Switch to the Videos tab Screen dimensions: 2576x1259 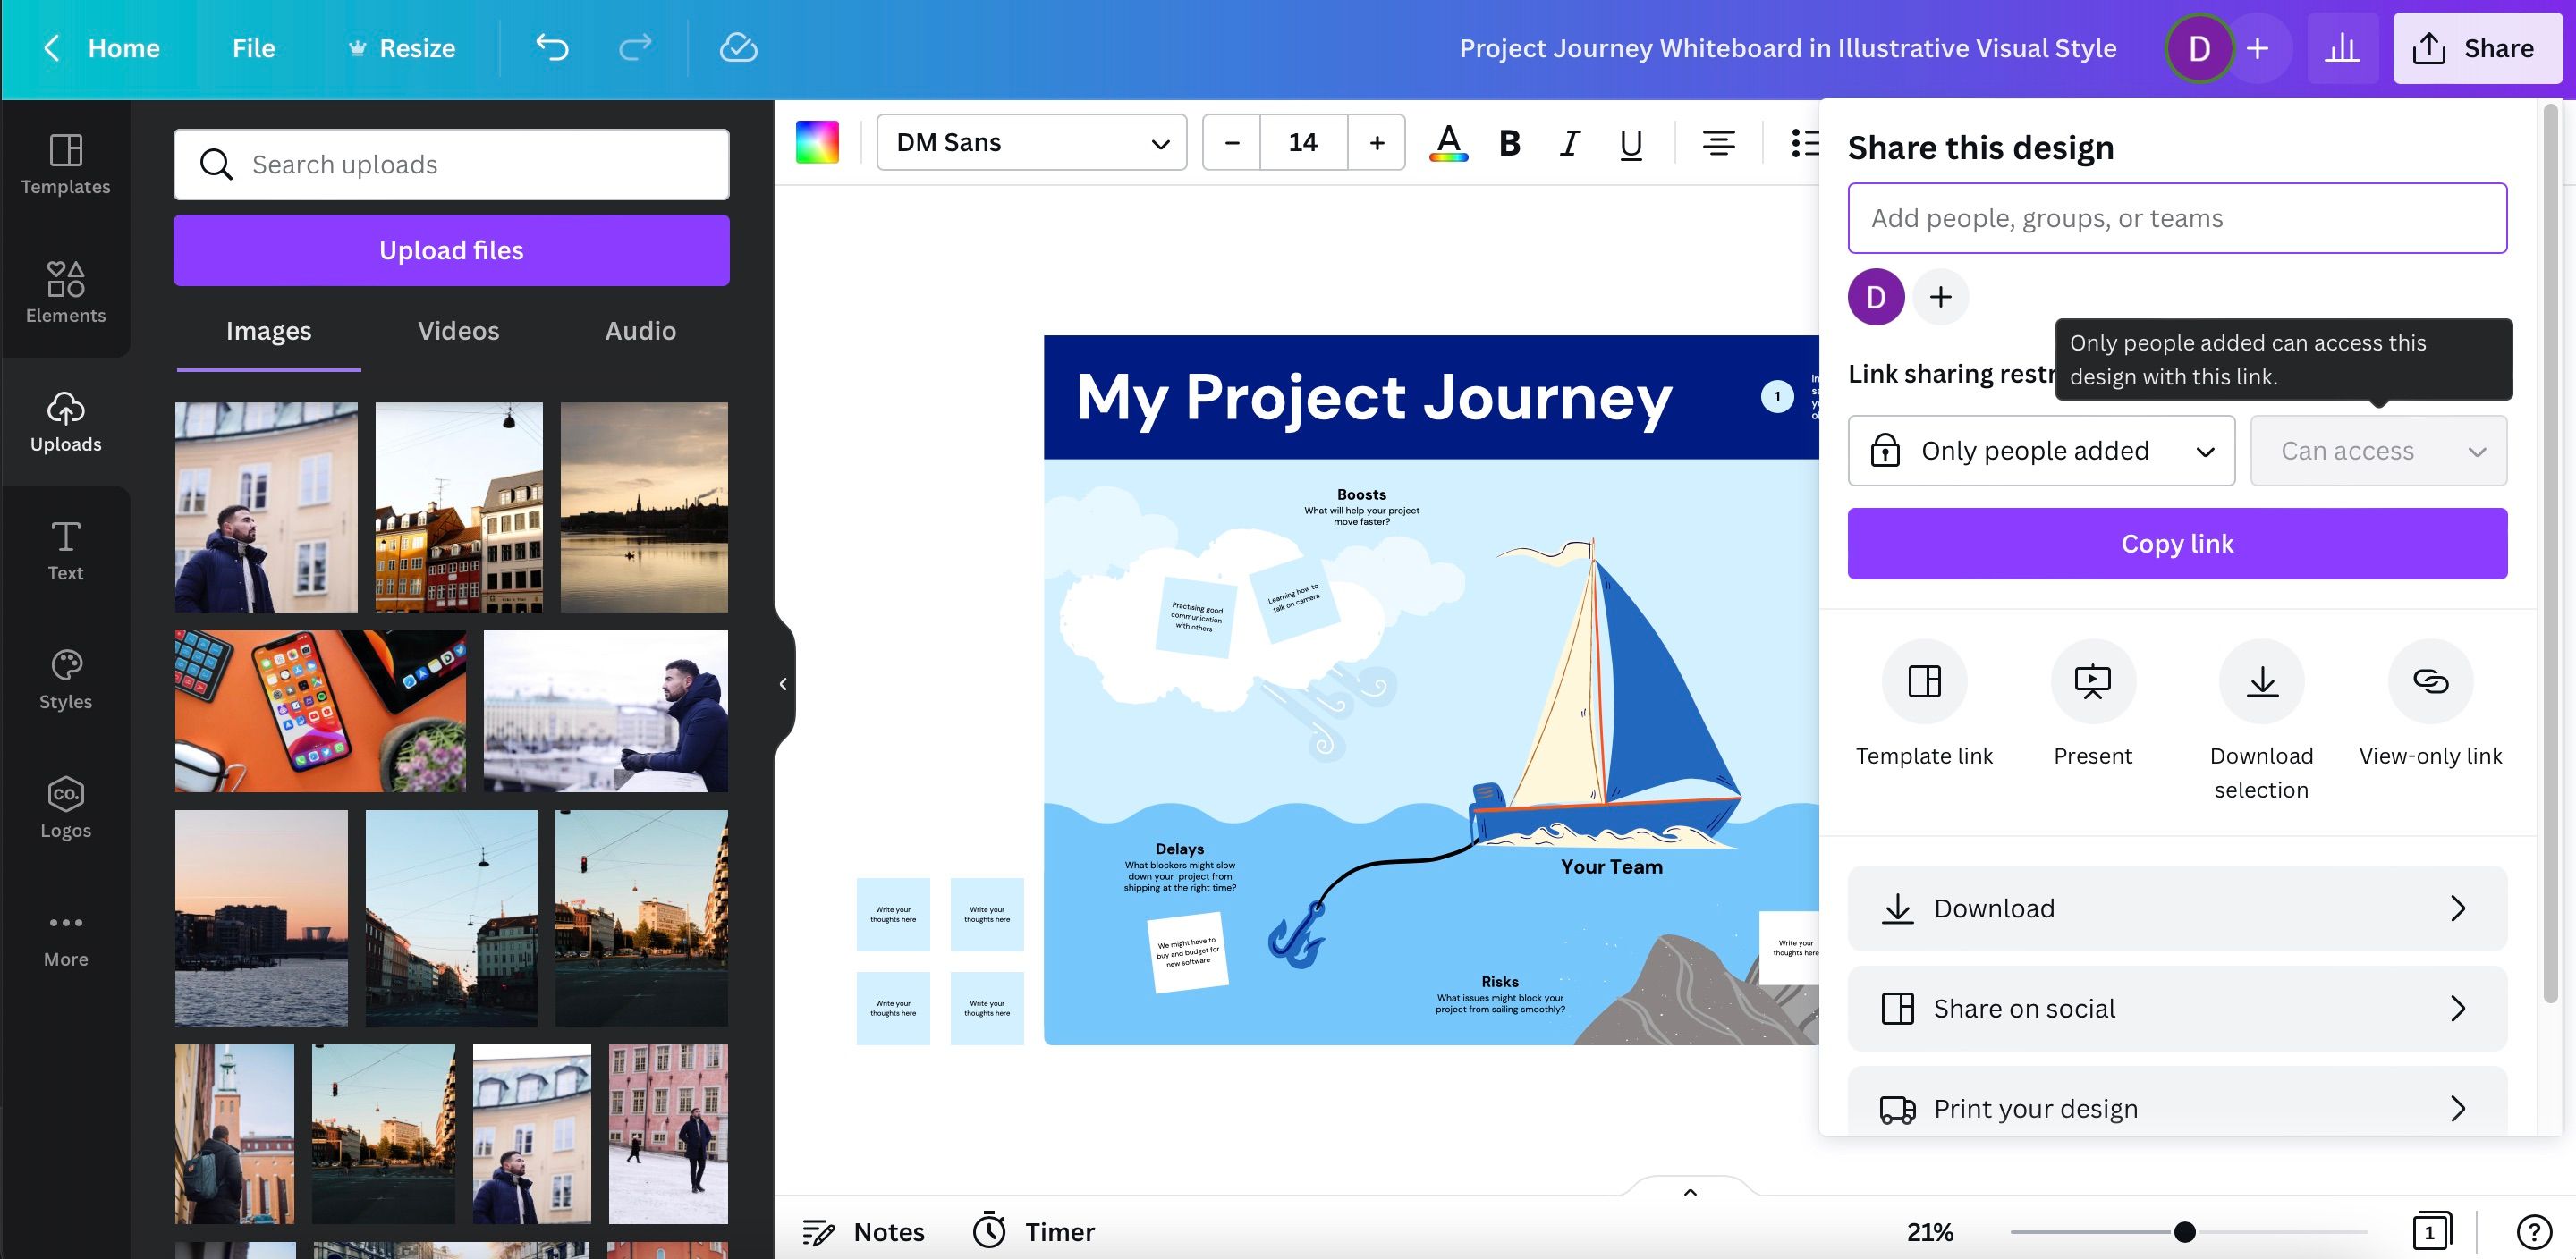458,331
